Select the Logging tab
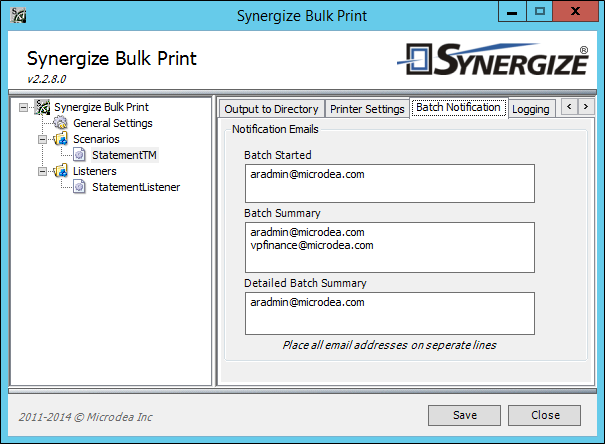 click(x=531, y=109)
